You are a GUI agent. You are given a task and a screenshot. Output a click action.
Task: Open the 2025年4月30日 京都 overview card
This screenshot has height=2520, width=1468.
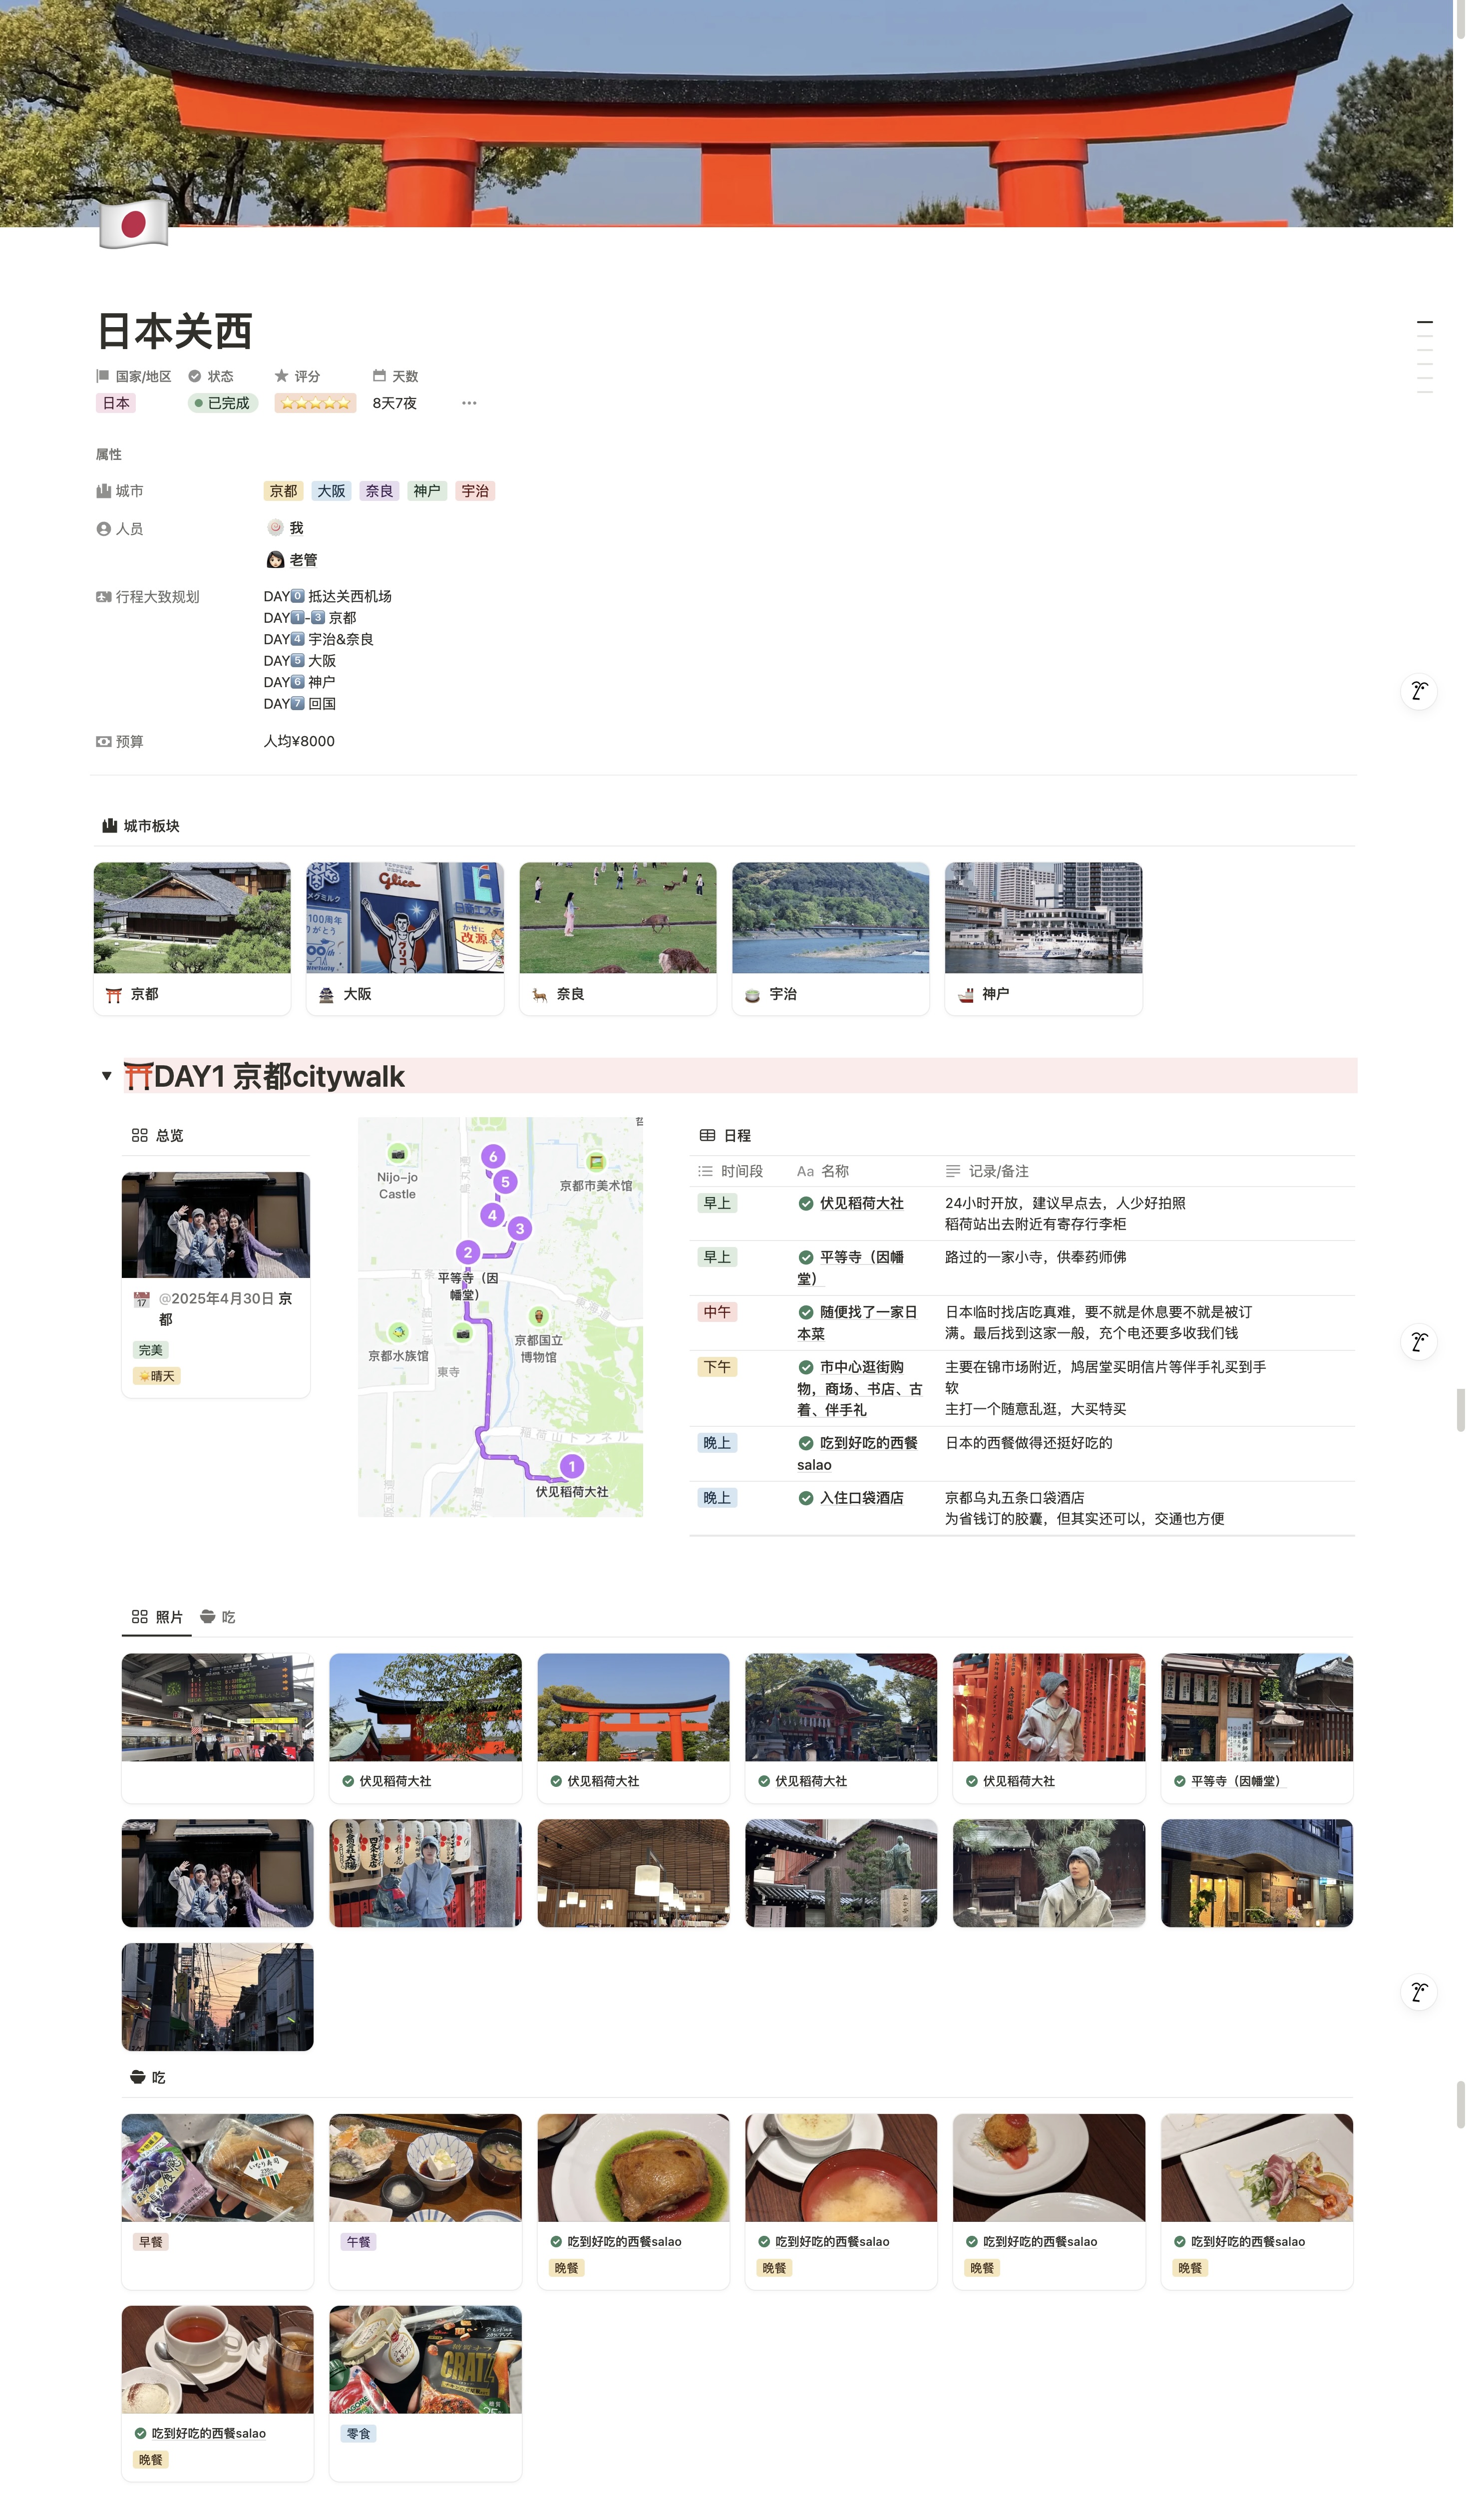[x=216, y=1284]
